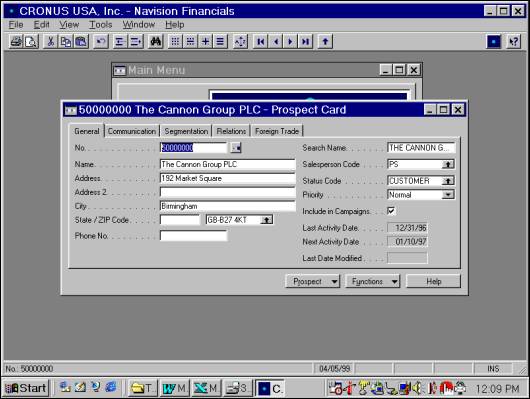Click the 12:09 PM taskbar clock
Screen dimensions: 530x399
(498, 389)
